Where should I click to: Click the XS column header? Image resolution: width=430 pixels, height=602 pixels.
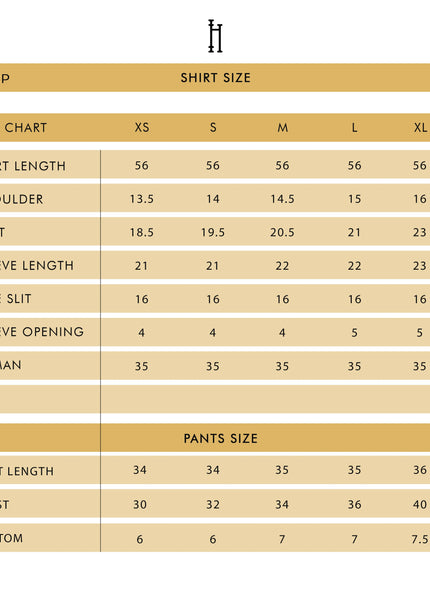(x=142, y=127)
